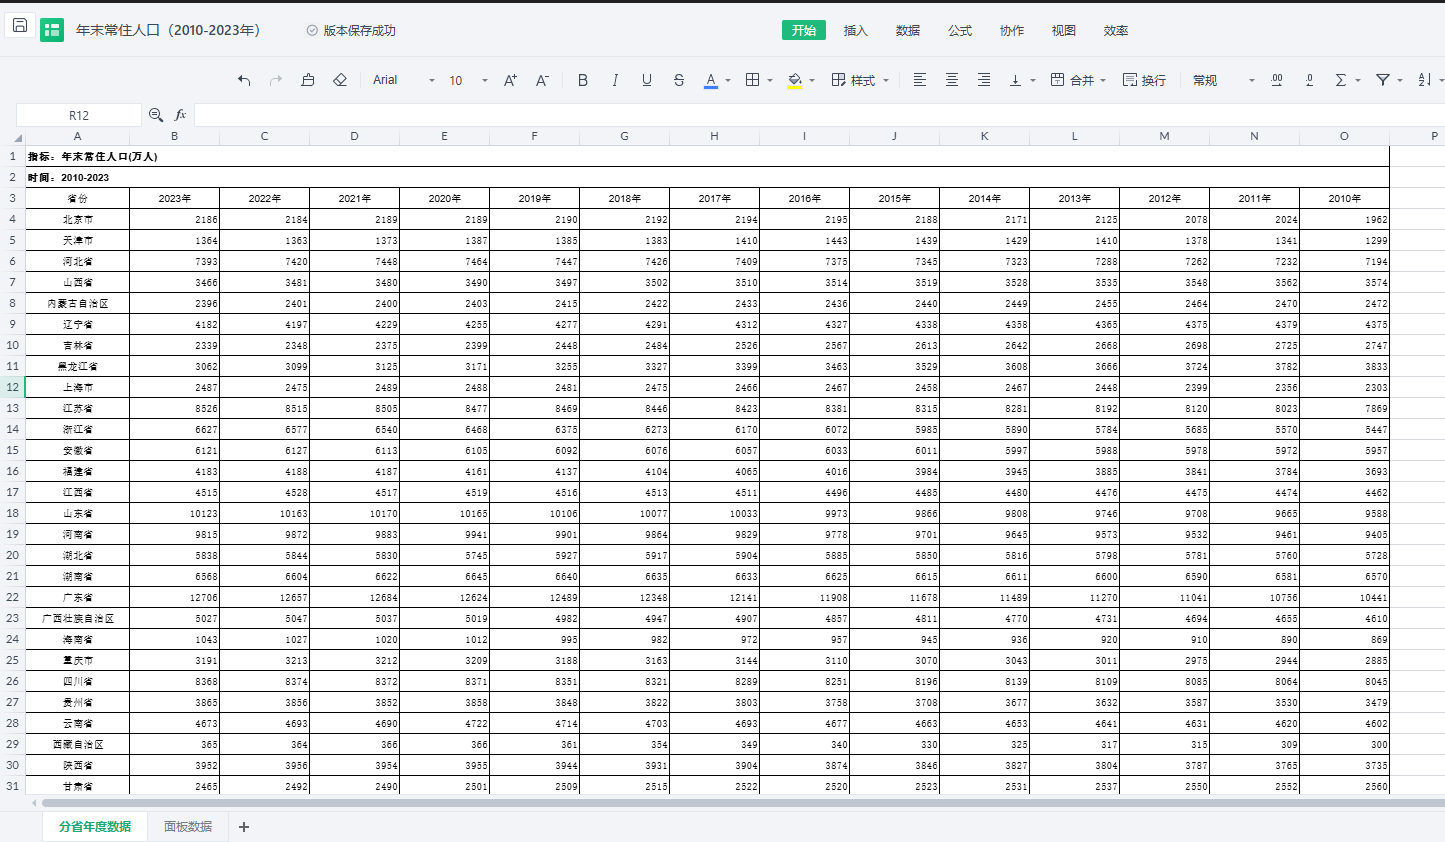This screenshot has width=1445, height=842.
Task: Redo the last undone action
Action: (276, 80)
